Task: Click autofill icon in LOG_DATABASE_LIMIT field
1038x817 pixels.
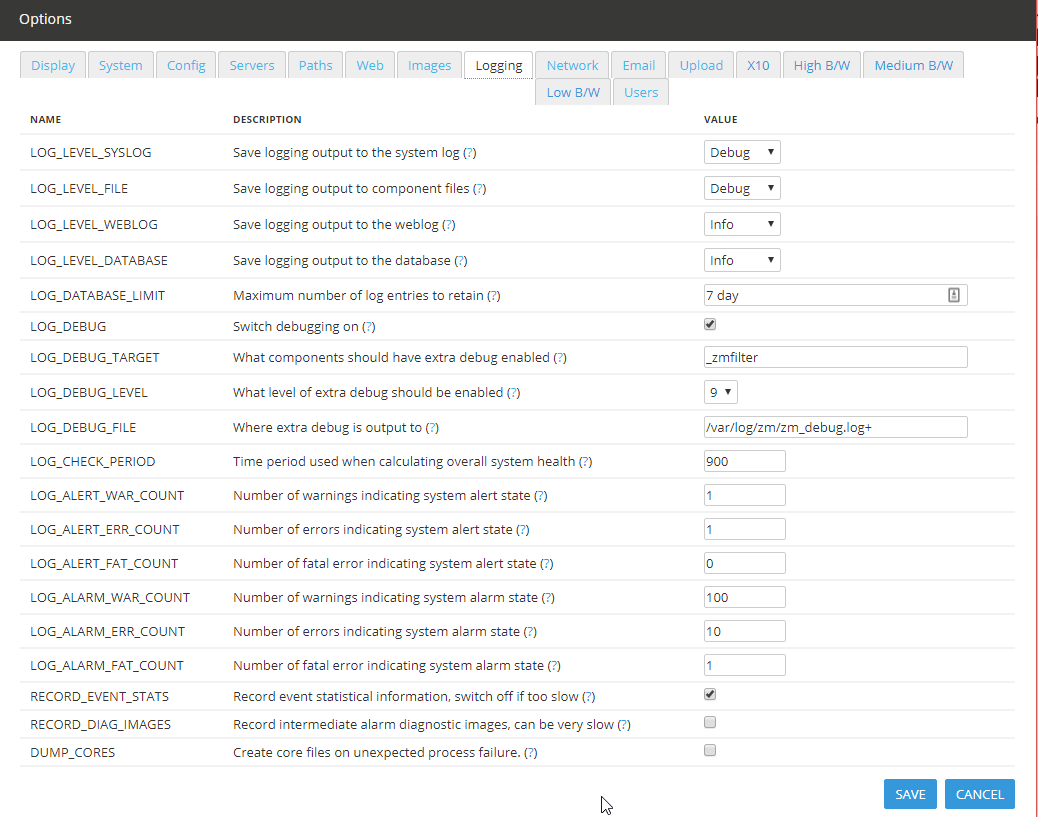Action: pyautogui.click(x=953, y=295)
